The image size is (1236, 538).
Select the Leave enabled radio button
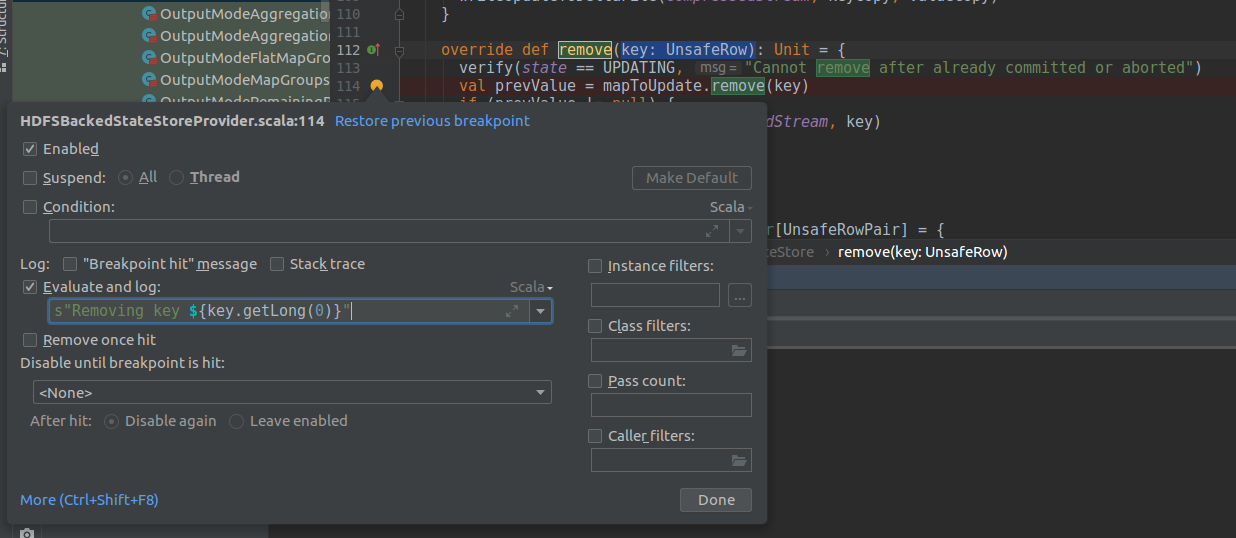(x=237, y=421)
